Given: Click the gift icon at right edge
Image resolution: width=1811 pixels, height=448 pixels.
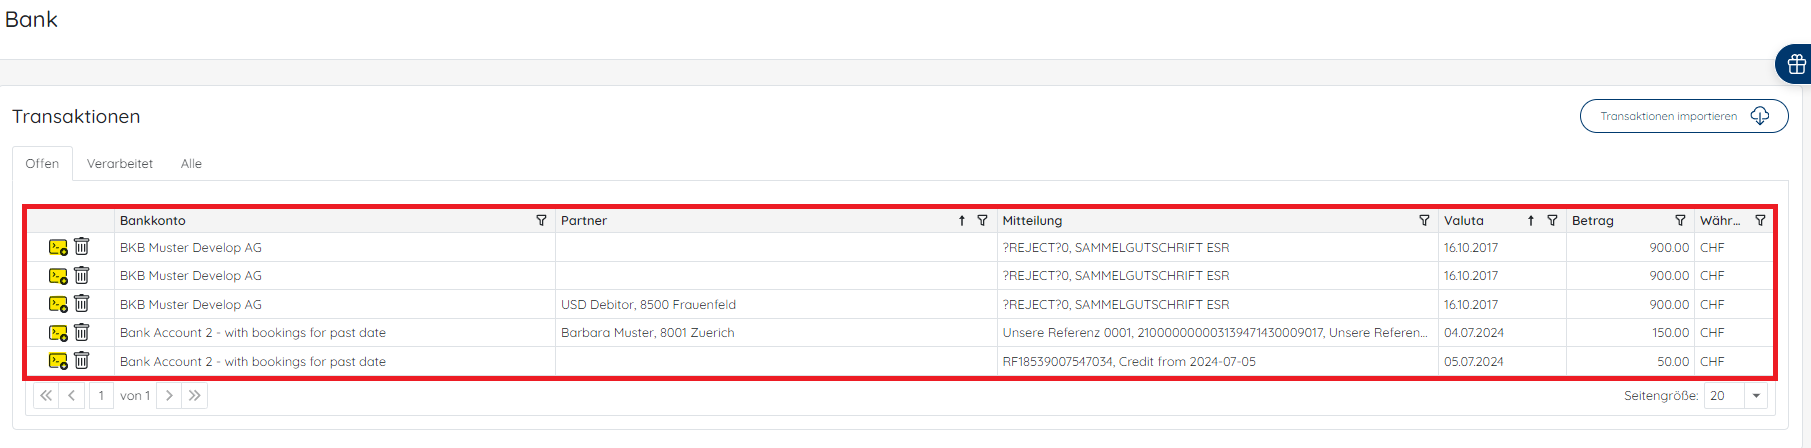Looking at the screenshot, I should click(1796, 64).
